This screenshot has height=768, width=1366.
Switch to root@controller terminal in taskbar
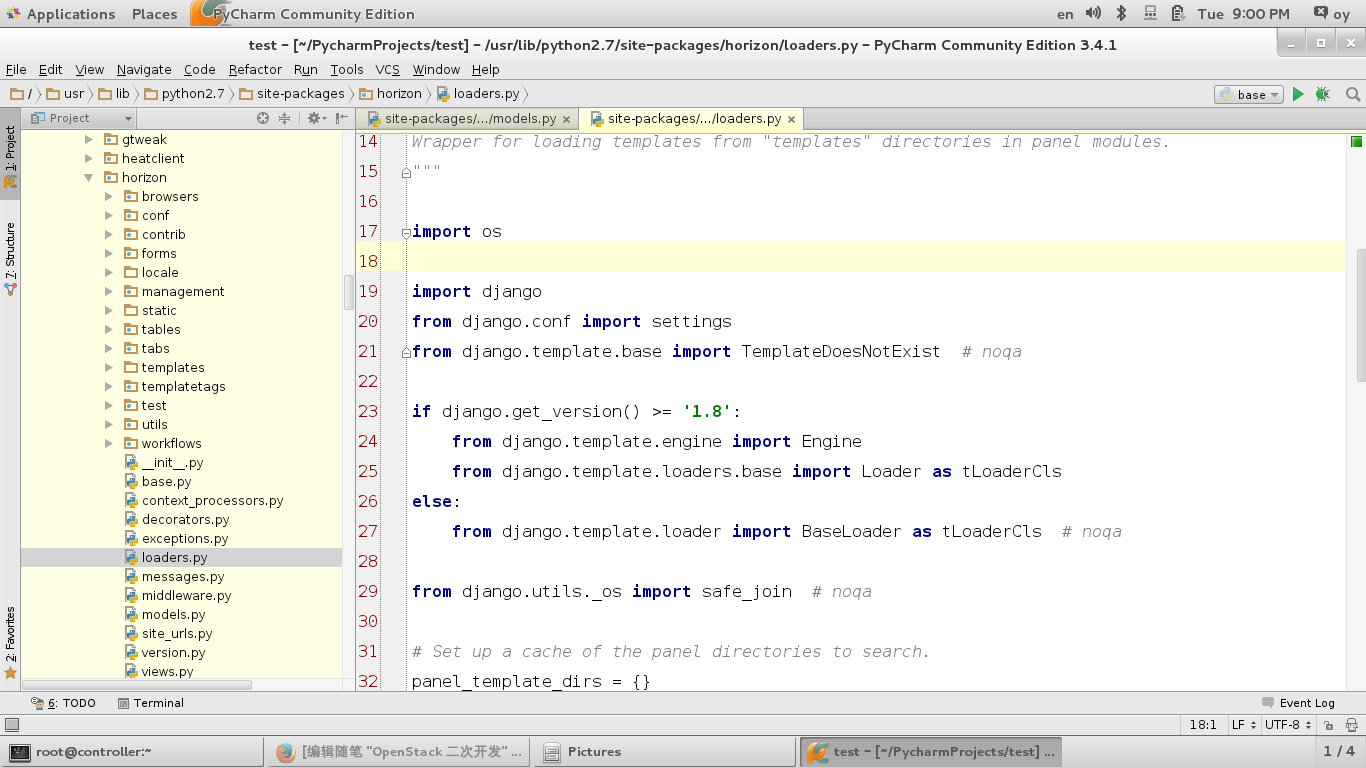pyautogui.click(x=131, y=752)
